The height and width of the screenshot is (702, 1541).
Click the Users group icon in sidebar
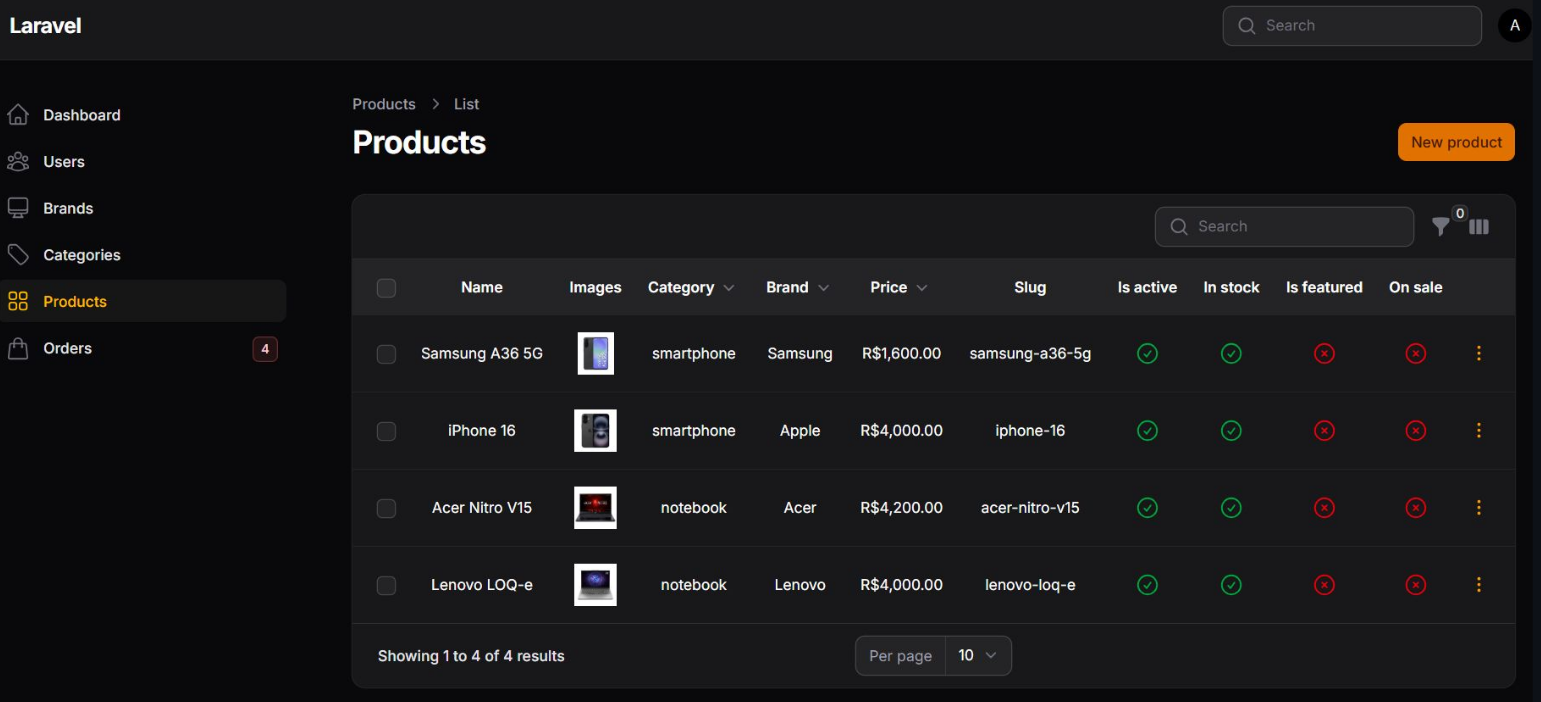click(x=18, y=162)
